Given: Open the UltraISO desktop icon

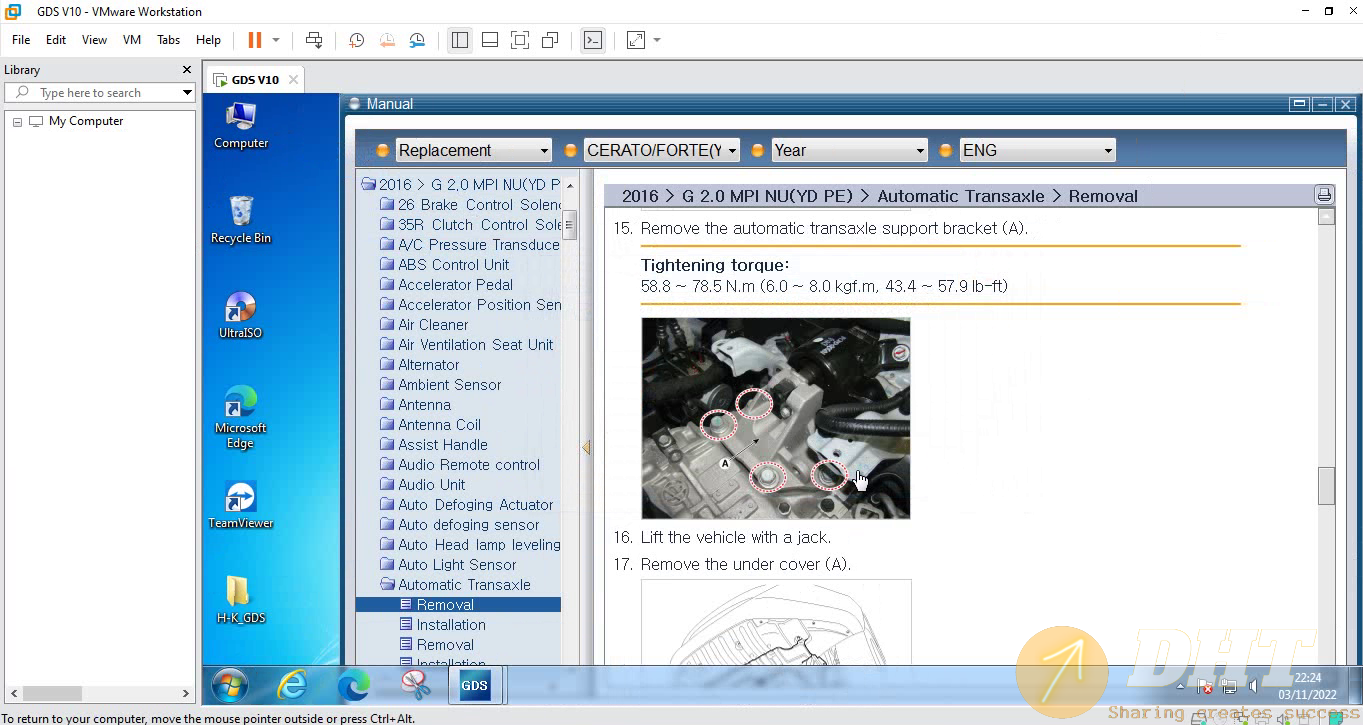Looking at the screenshot, I should pyautogui.click(x=241, y=315).
